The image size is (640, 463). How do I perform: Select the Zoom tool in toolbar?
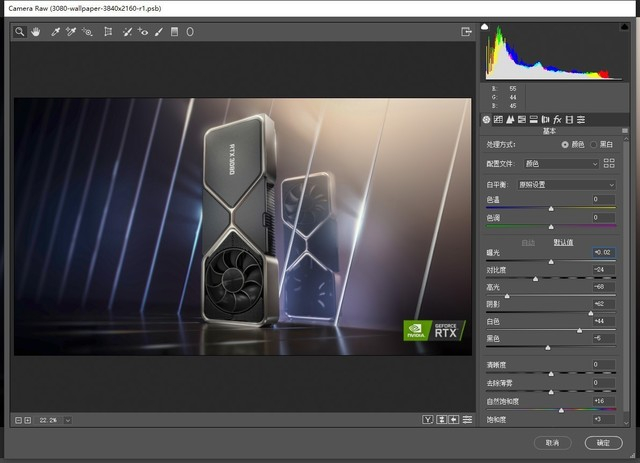(20, 32)
